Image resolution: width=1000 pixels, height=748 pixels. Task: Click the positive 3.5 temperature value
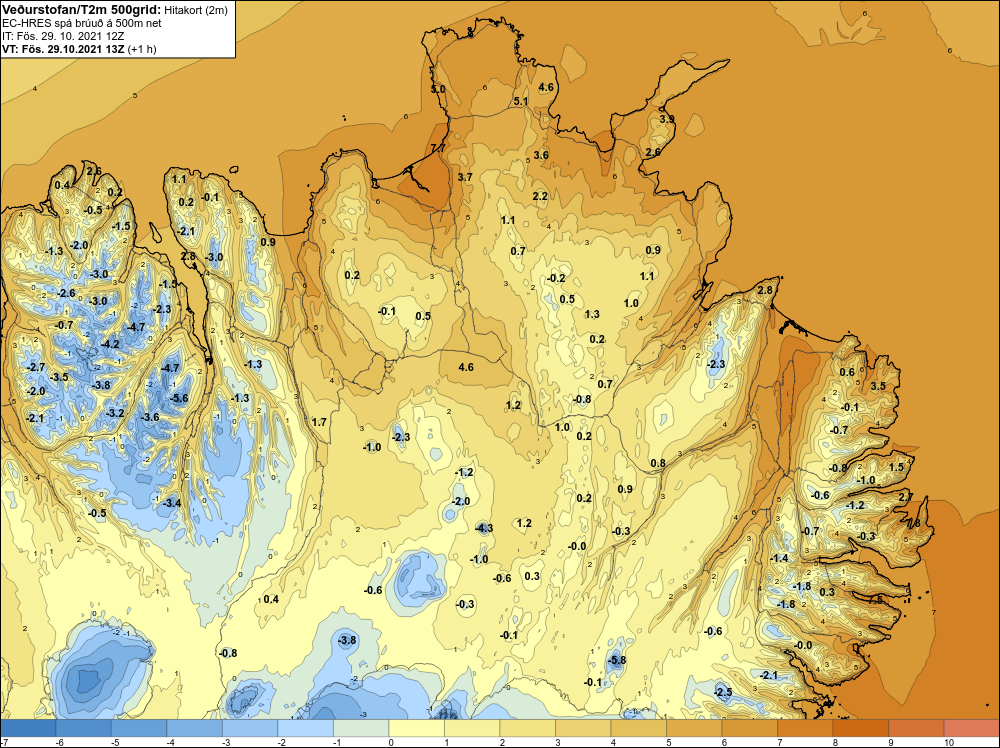(x=878, y=386)
